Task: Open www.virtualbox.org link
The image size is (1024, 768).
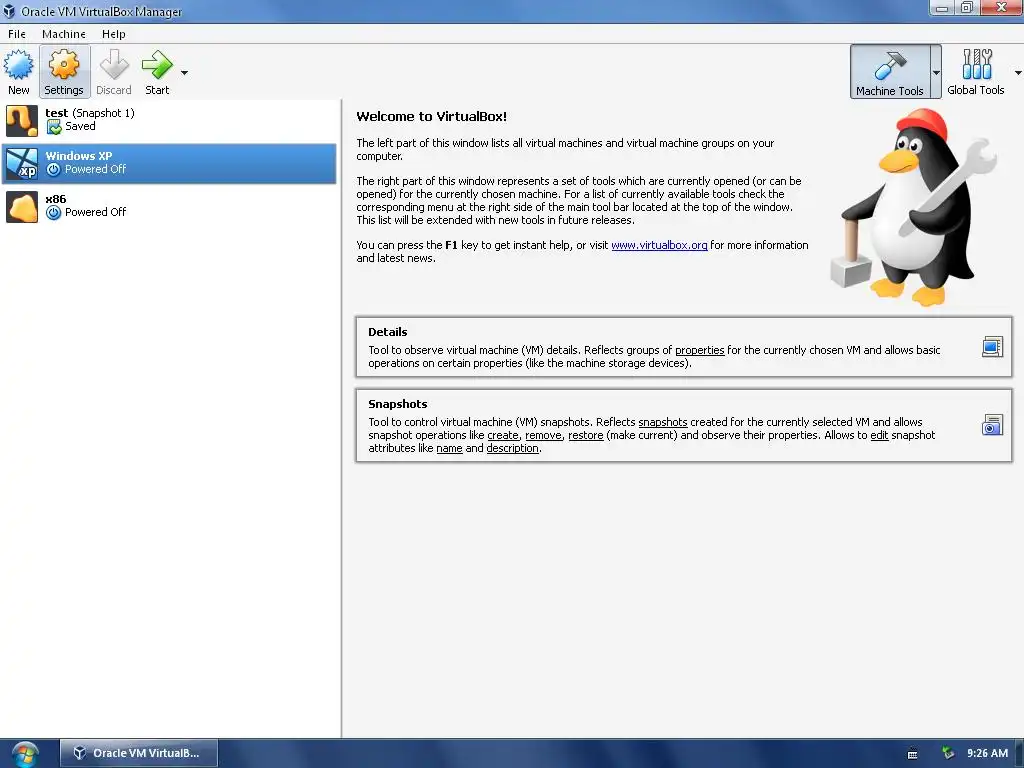Action: (659, 245)
